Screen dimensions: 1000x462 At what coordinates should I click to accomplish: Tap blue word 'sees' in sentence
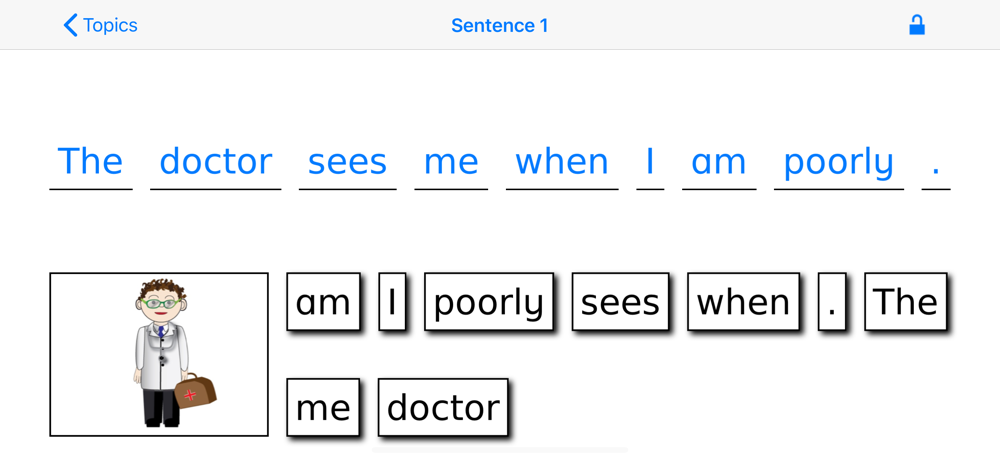point(348,162)
